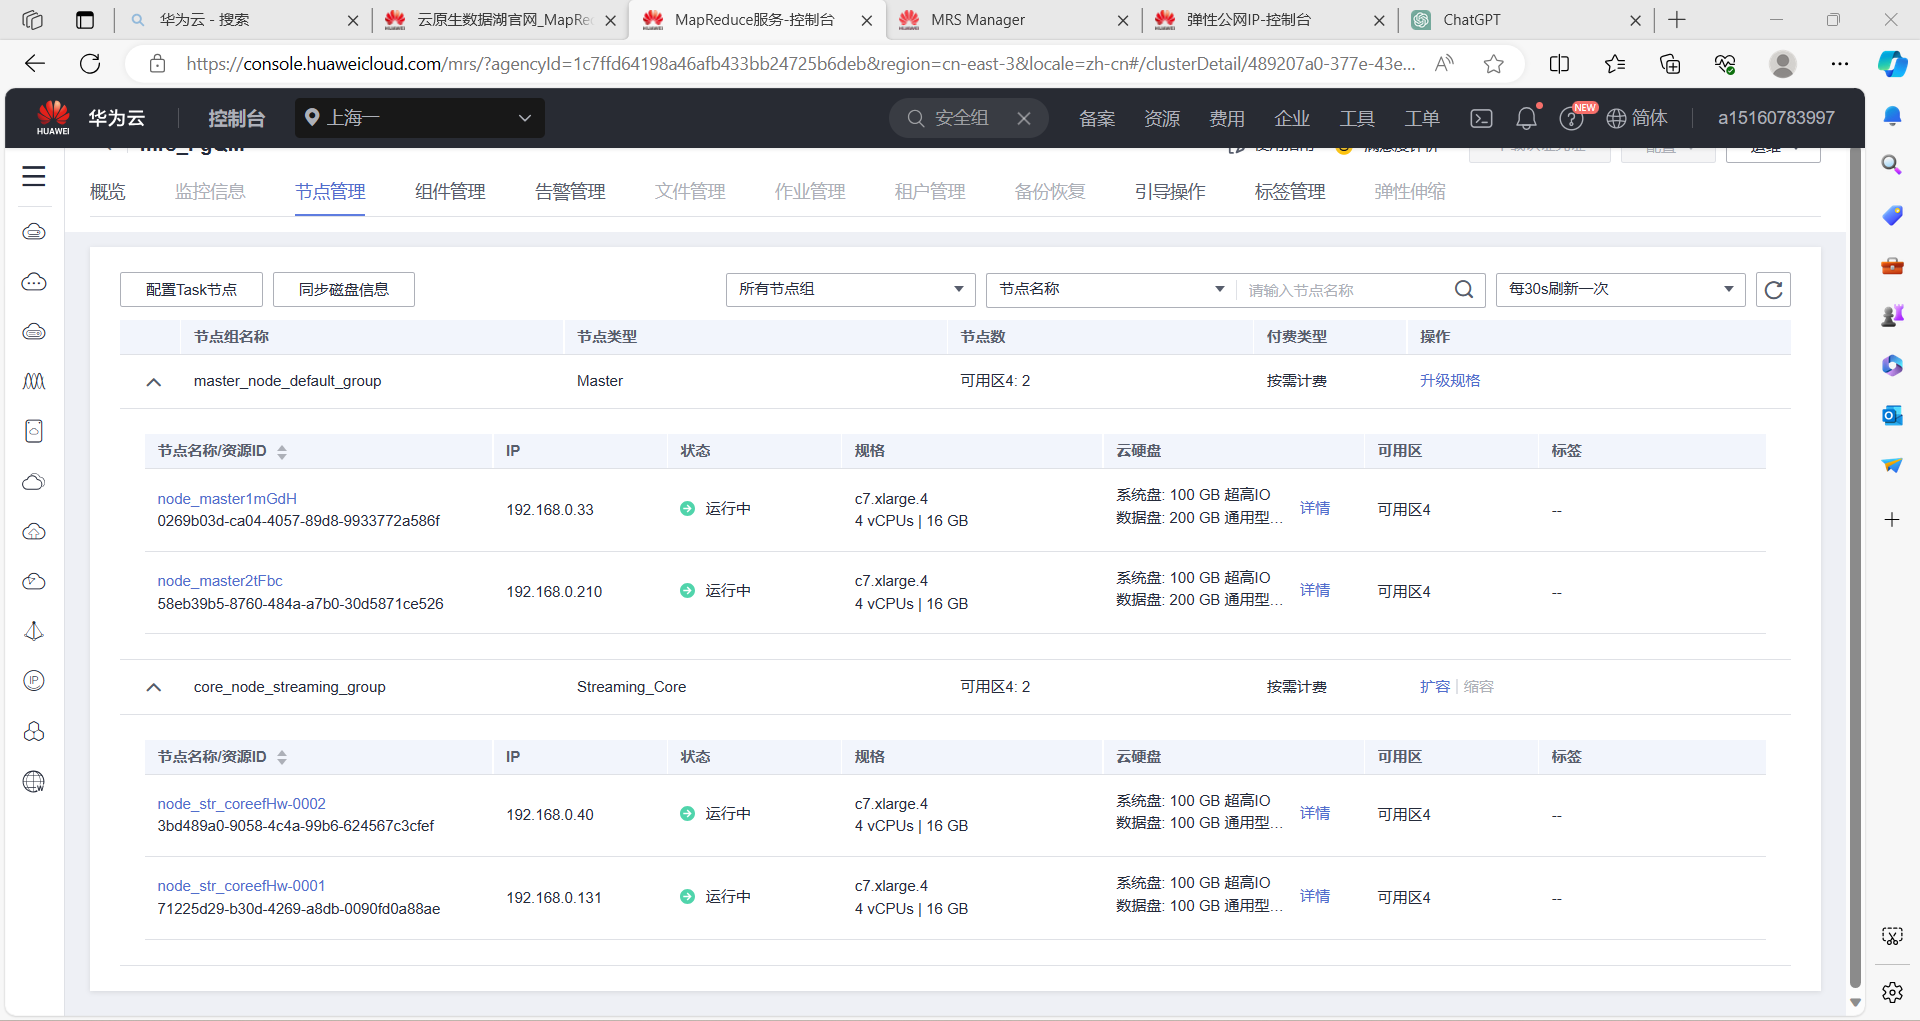
Task: View 详情 for the node_master1mGdH disks
Action: (x=1315, y=508)
